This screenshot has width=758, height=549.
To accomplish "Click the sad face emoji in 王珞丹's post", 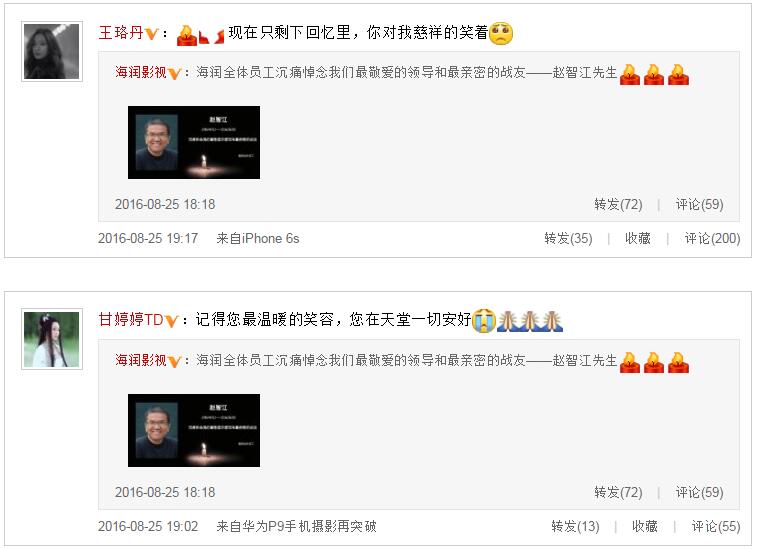I will pyautogui.click(x=501, y=33).
